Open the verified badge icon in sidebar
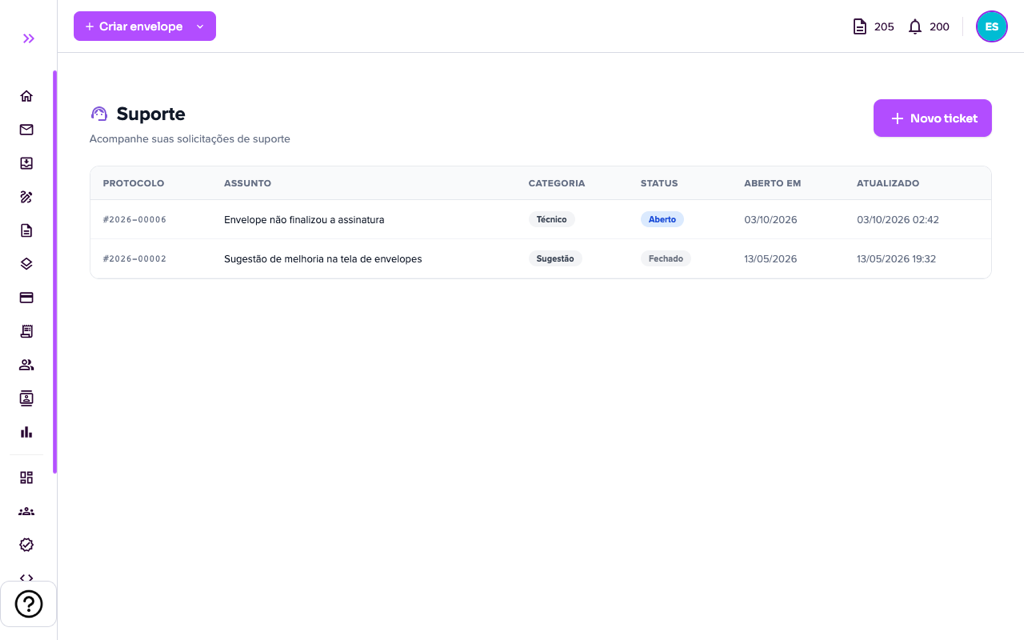This screenshot has height=640, width=1024. tap(26, 545)
